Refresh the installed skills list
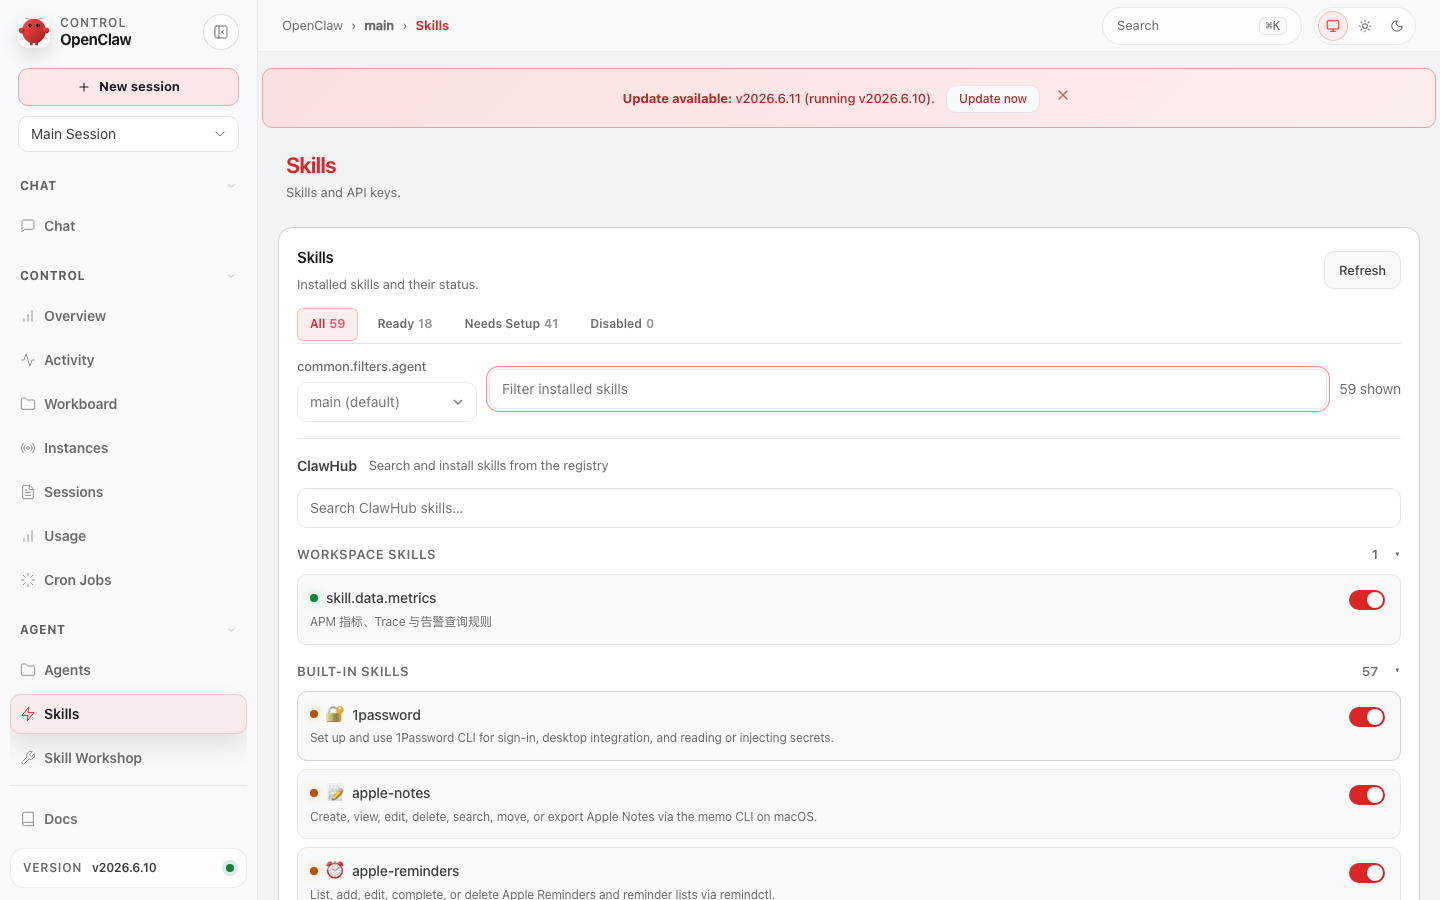 [x=1362, y=270]
